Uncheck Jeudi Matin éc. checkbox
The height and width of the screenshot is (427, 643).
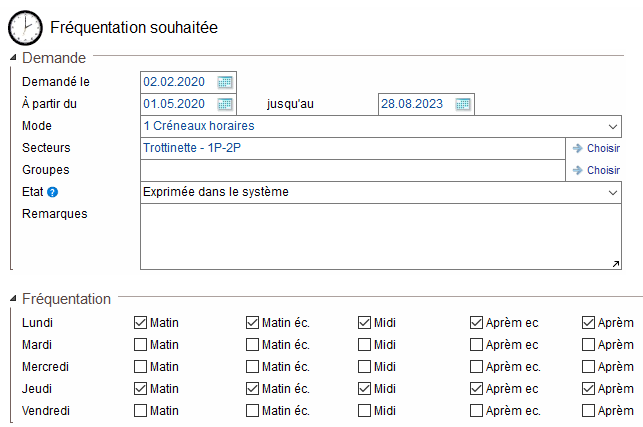[x=253, y=389]
